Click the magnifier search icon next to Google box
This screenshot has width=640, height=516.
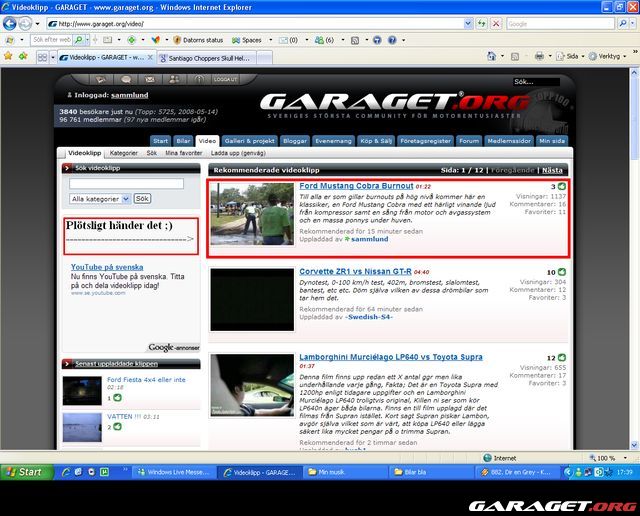pos(622,24)
